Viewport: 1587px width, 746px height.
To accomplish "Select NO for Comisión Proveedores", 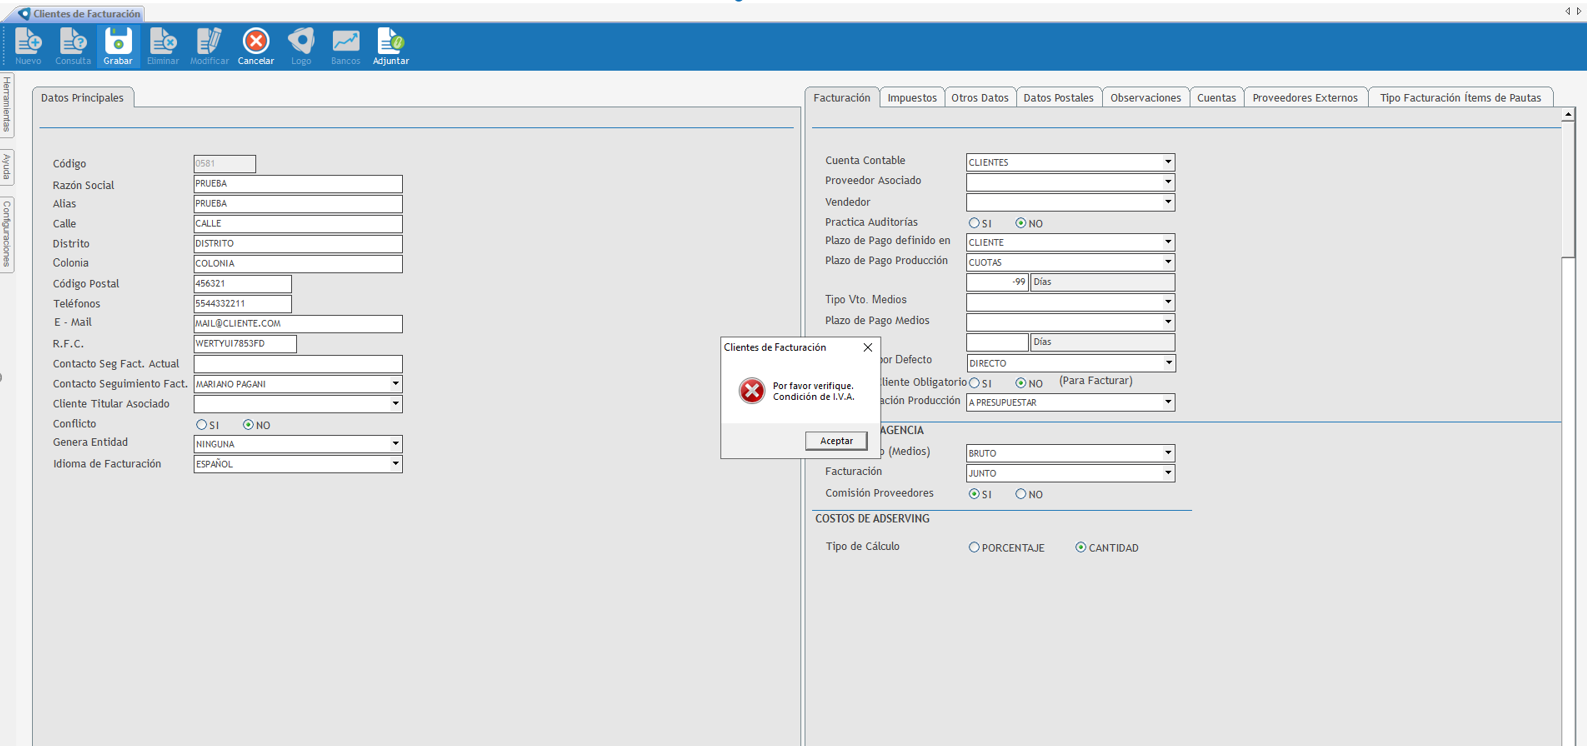I will [x=1021, y=494].
